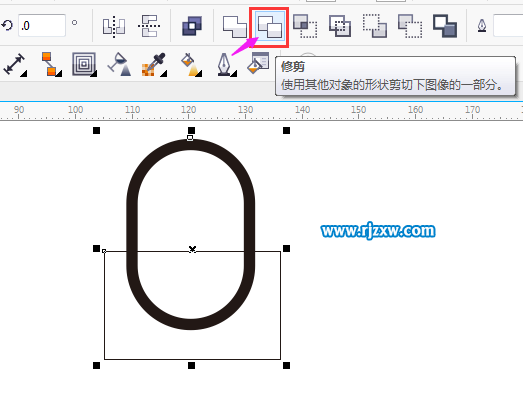Click the top-right selection handle

point(287,130)
